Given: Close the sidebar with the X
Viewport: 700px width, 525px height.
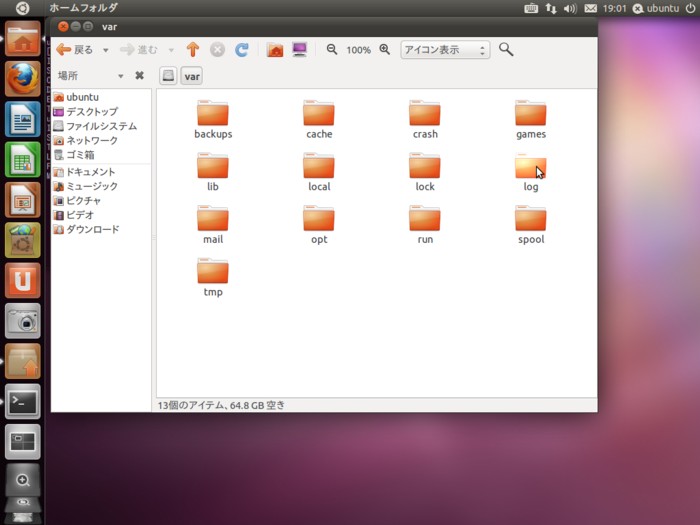Looking at the screenshot, I should 140,75.
